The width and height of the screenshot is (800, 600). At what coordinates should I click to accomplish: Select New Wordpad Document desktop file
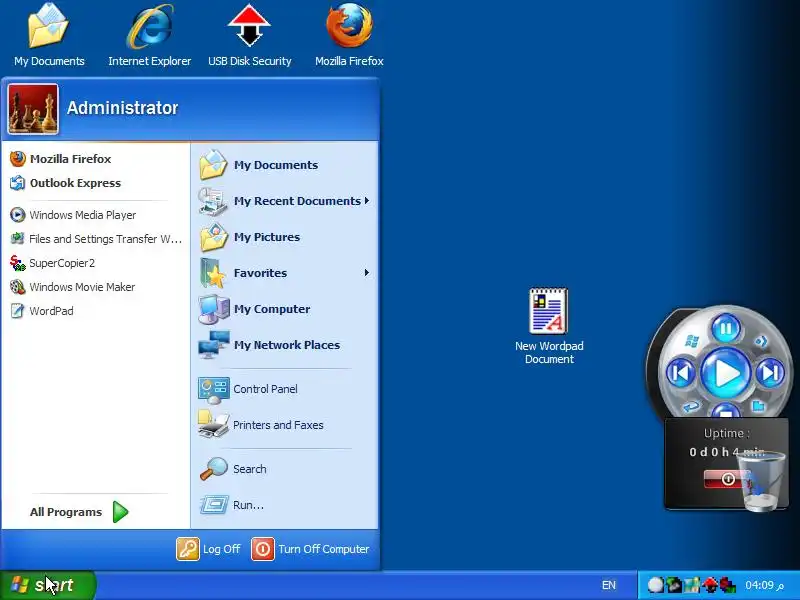point(549,327)
